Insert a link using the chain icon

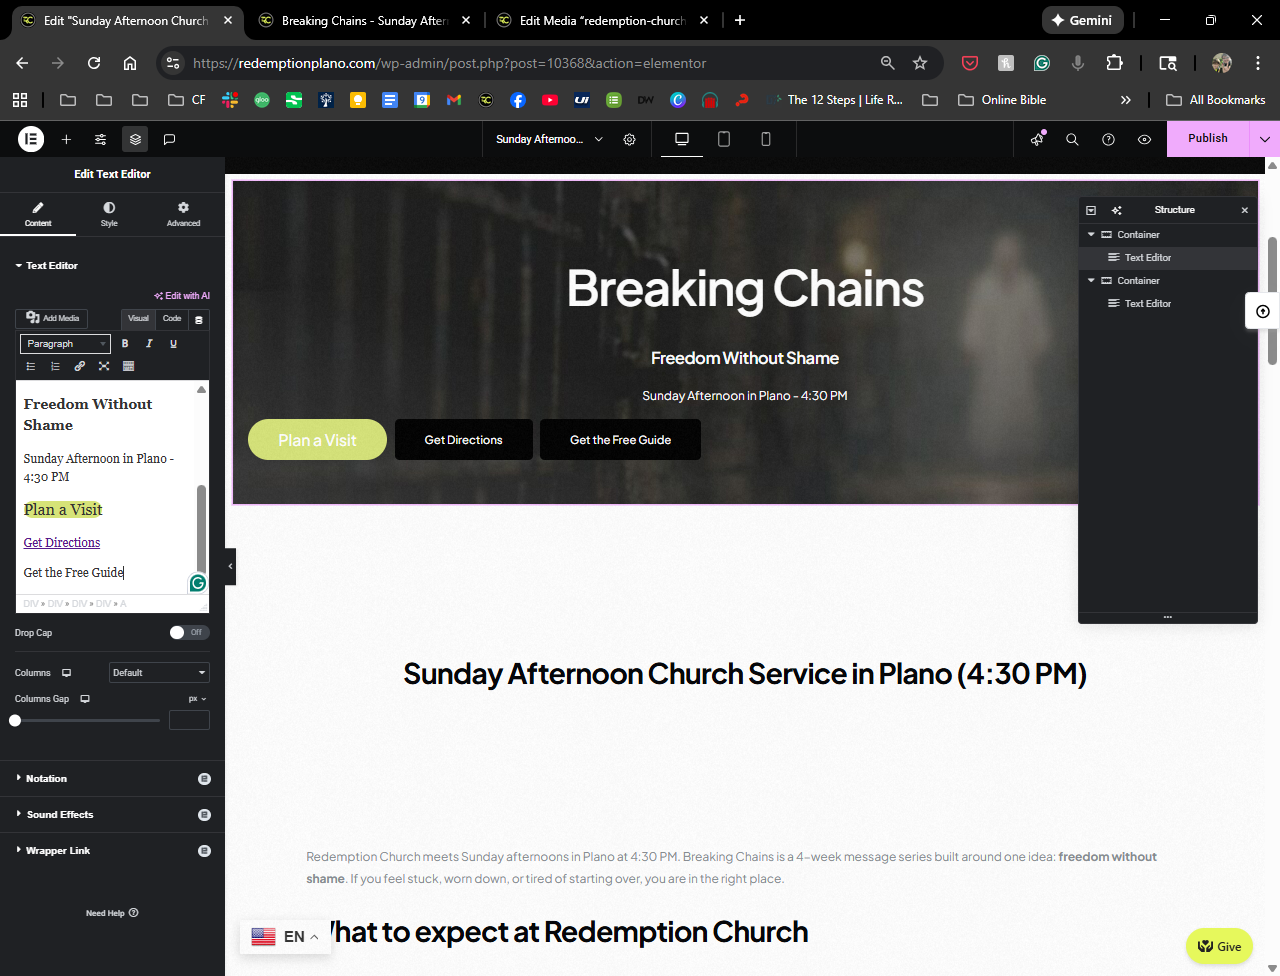pos(80,366)
